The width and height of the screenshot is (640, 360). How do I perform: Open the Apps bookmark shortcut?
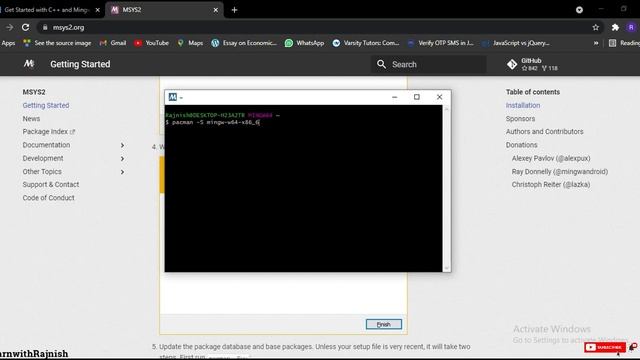tap(8, 43)
